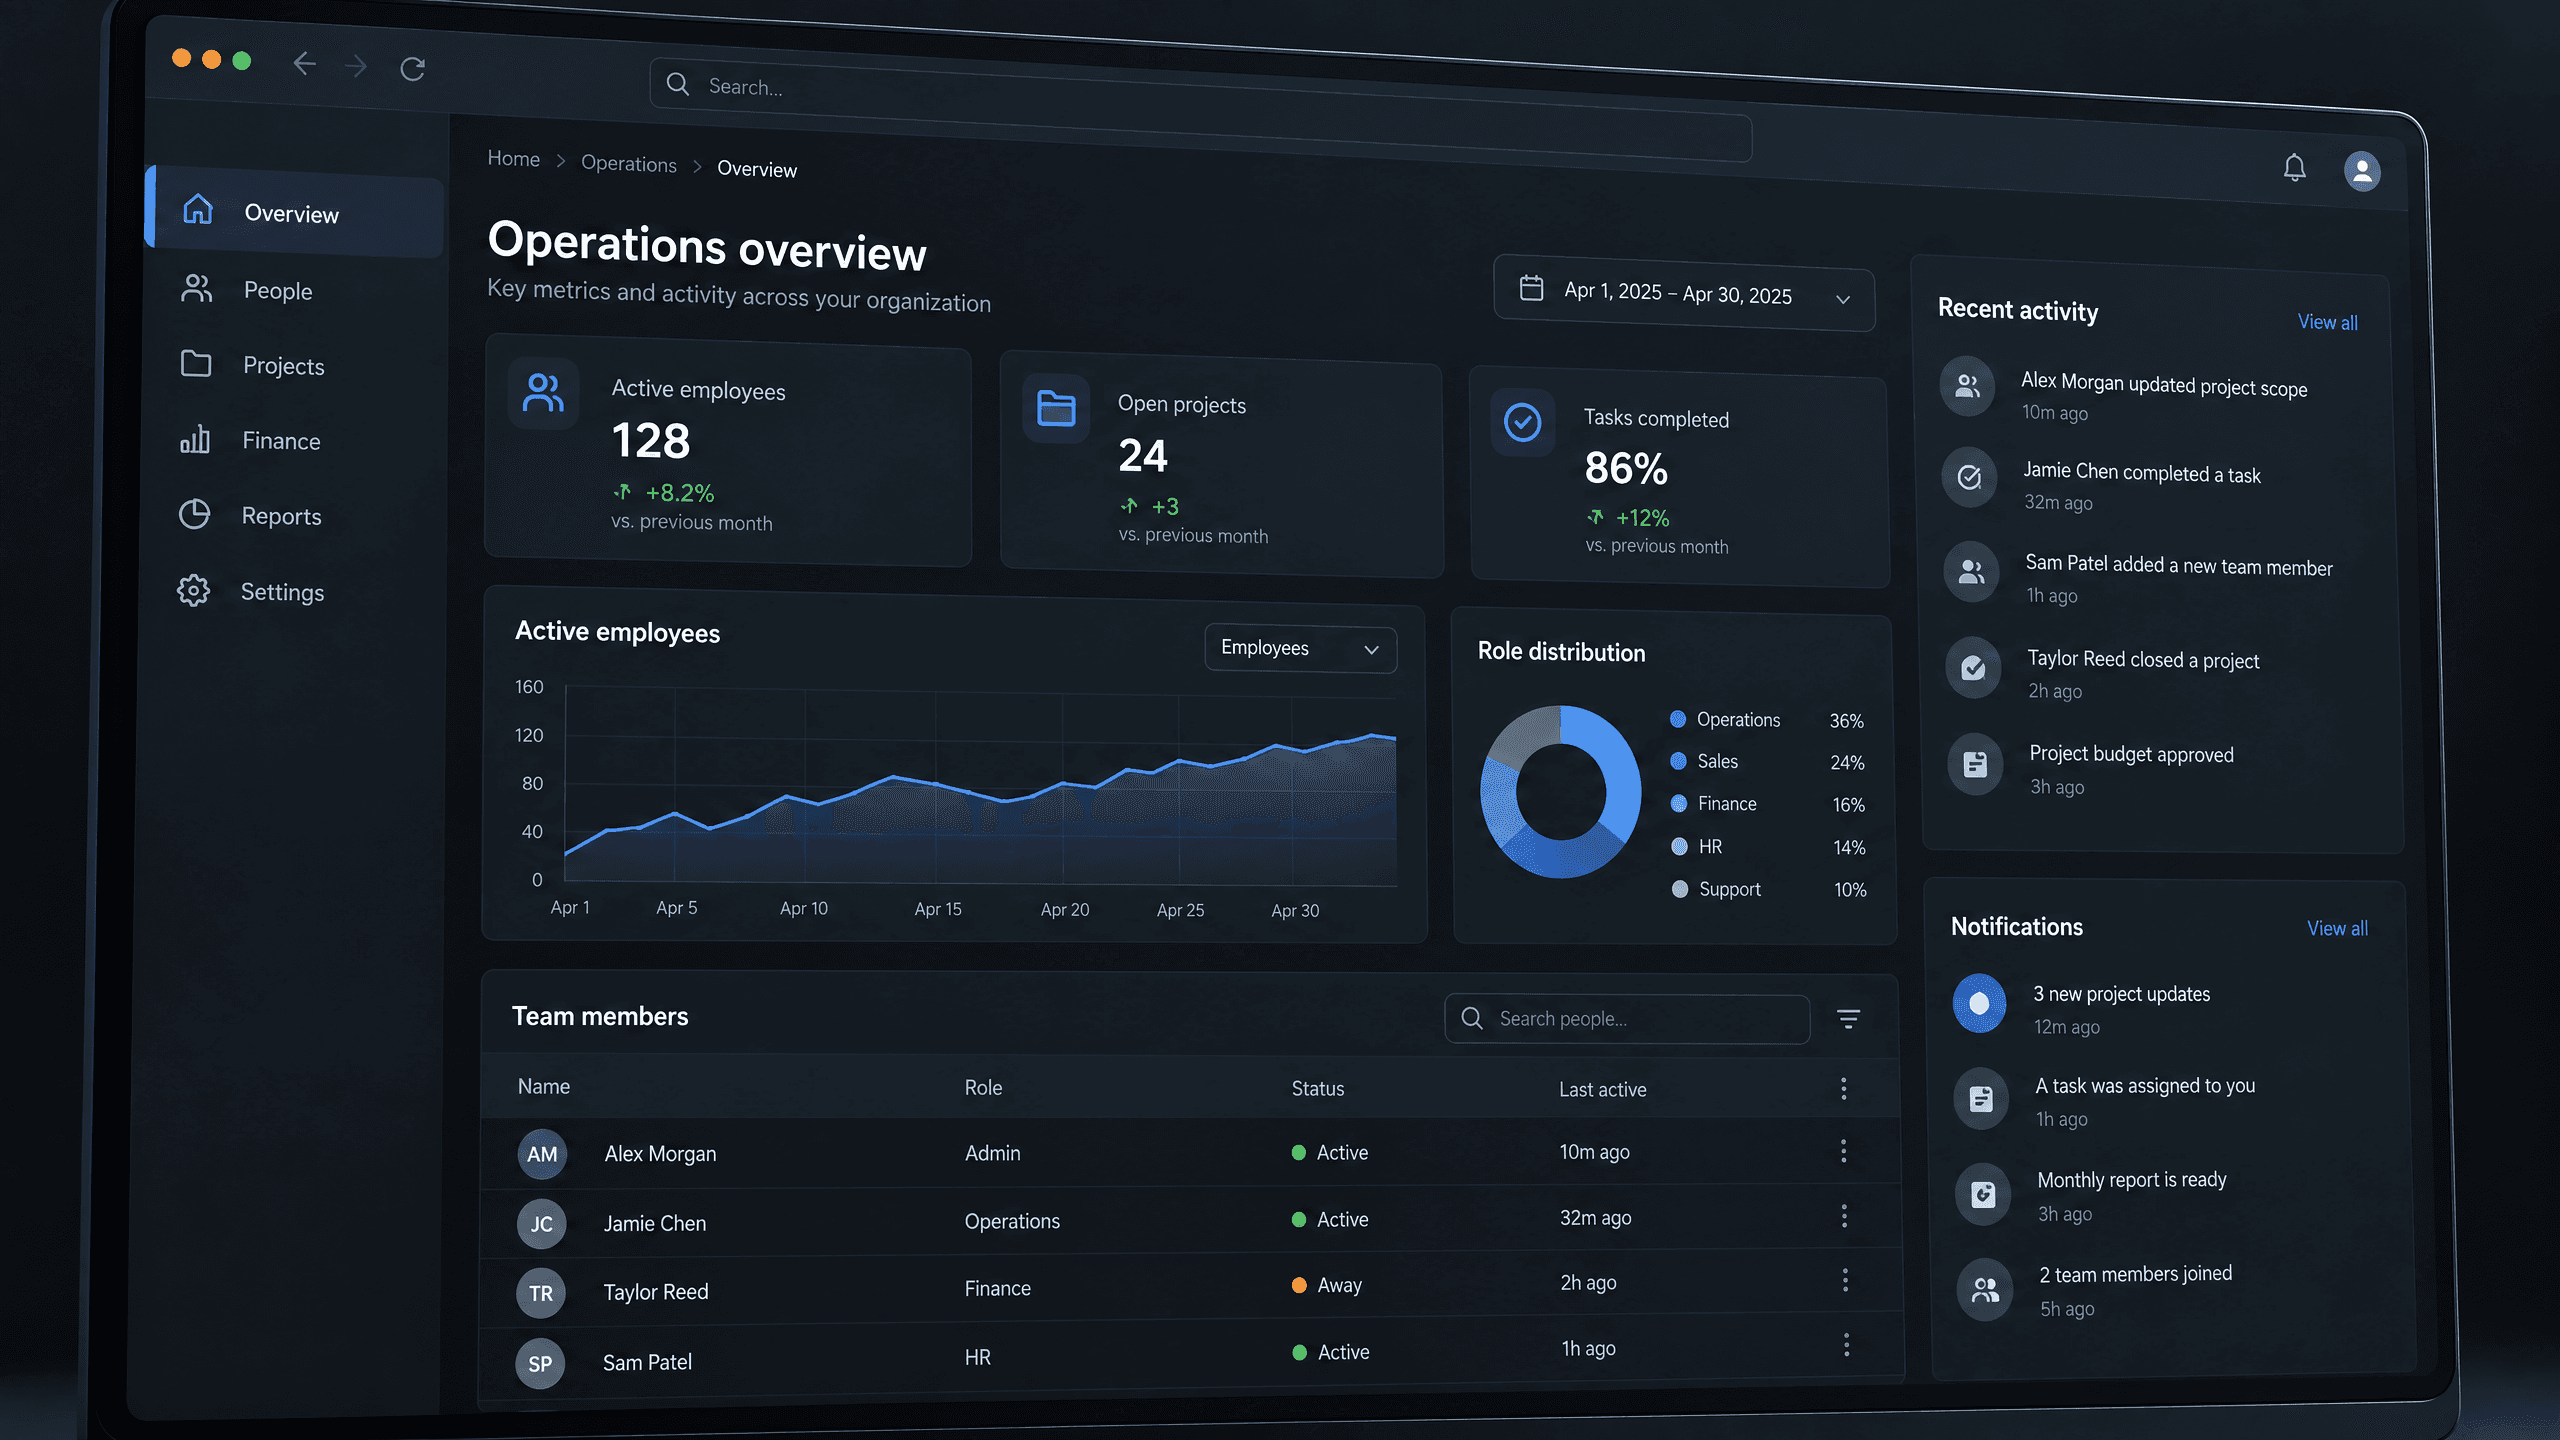Click the HR 14% legend row

tap(1768, 847)
